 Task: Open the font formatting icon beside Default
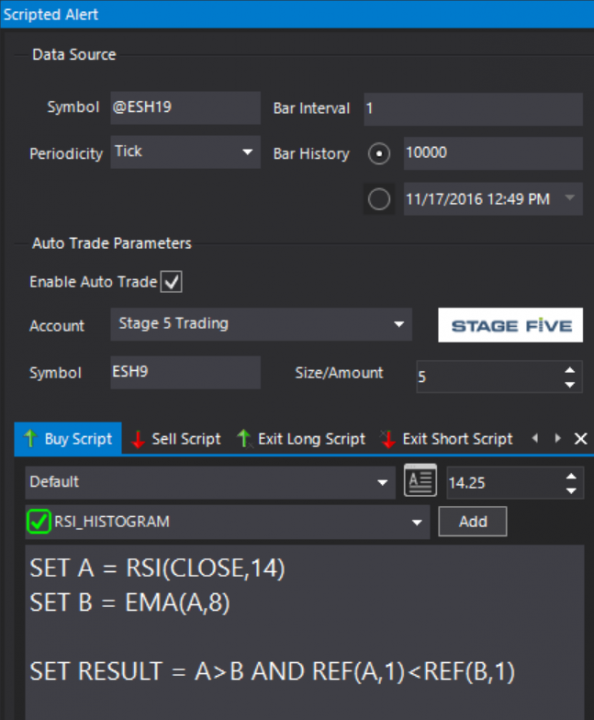click(420, 481)
